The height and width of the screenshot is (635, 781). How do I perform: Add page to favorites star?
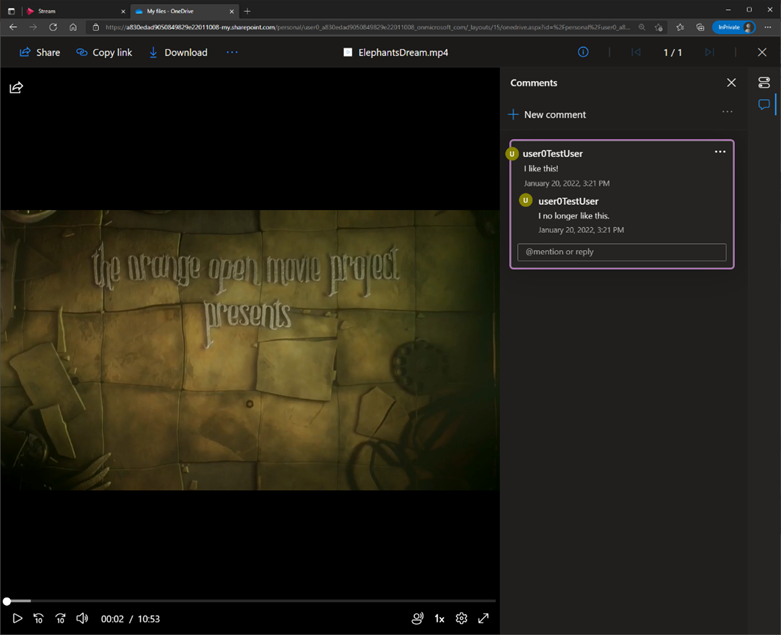(659, 27)
